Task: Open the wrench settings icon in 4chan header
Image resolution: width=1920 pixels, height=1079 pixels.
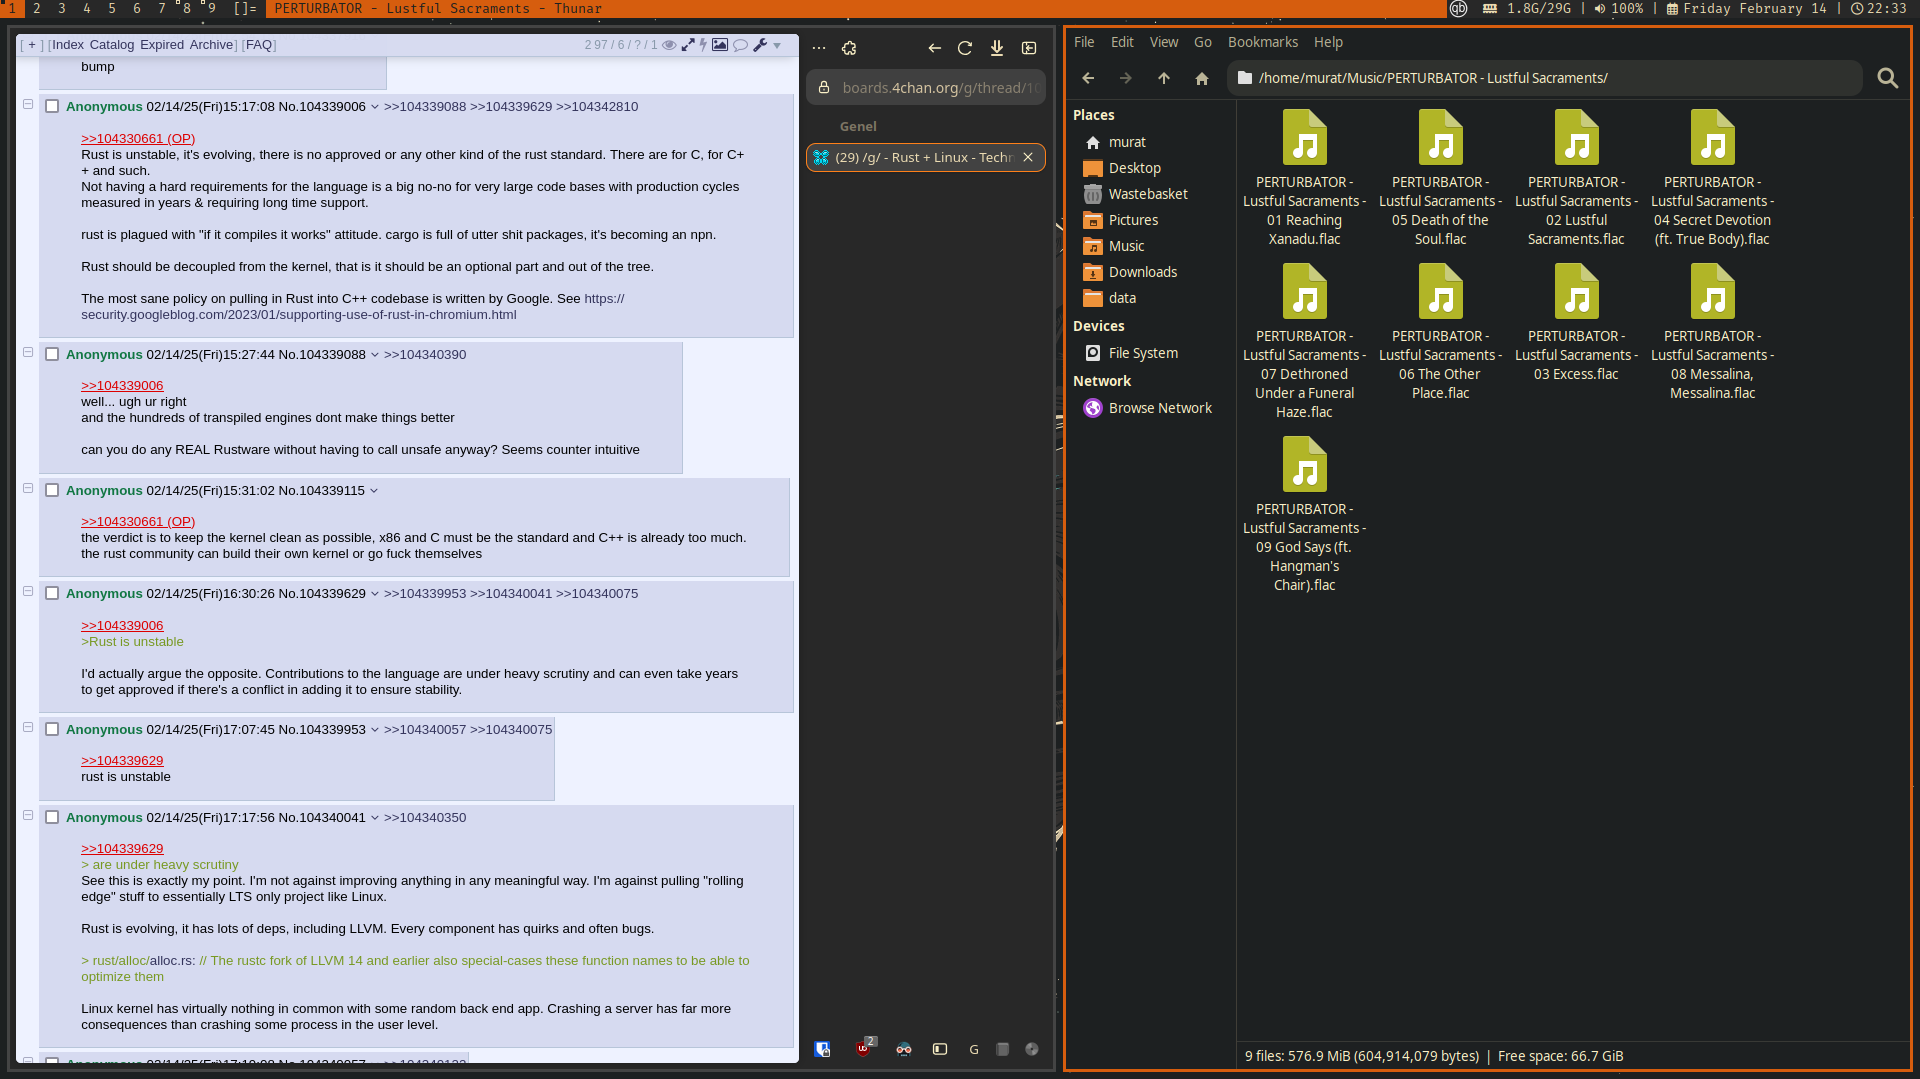Action: 760,45
